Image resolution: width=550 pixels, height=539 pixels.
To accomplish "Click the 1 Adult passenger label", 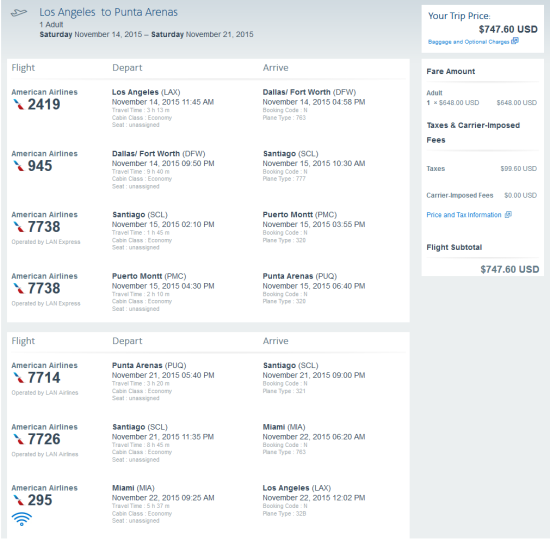I will (51, 25).
